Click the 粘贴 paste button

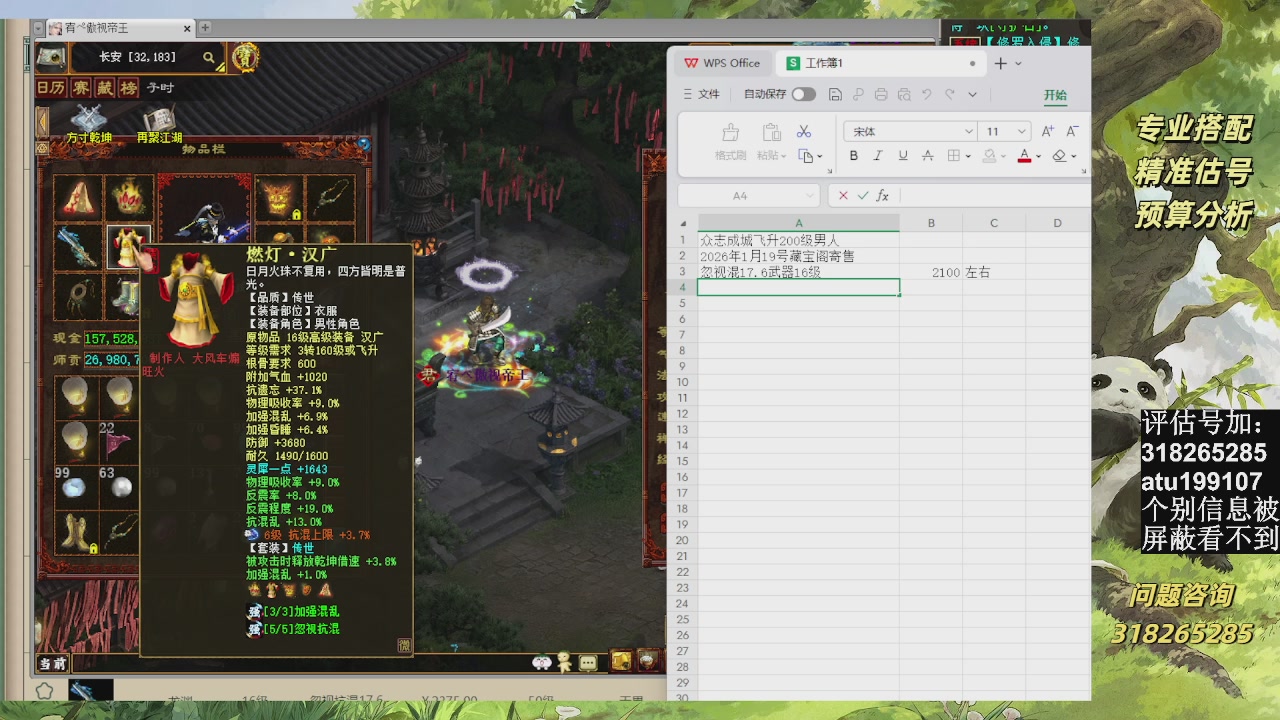click(769, 141)
